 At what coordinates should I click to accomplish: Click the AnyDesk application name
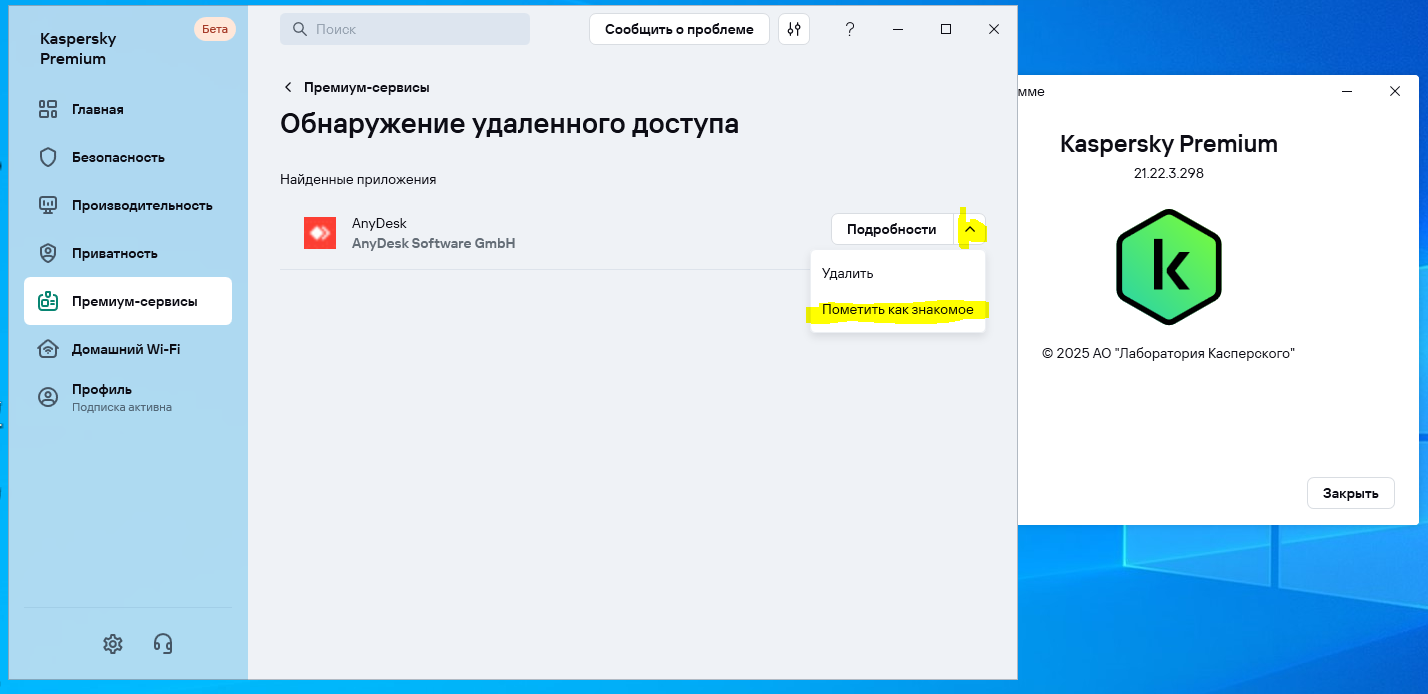click(x=379, y=223)
